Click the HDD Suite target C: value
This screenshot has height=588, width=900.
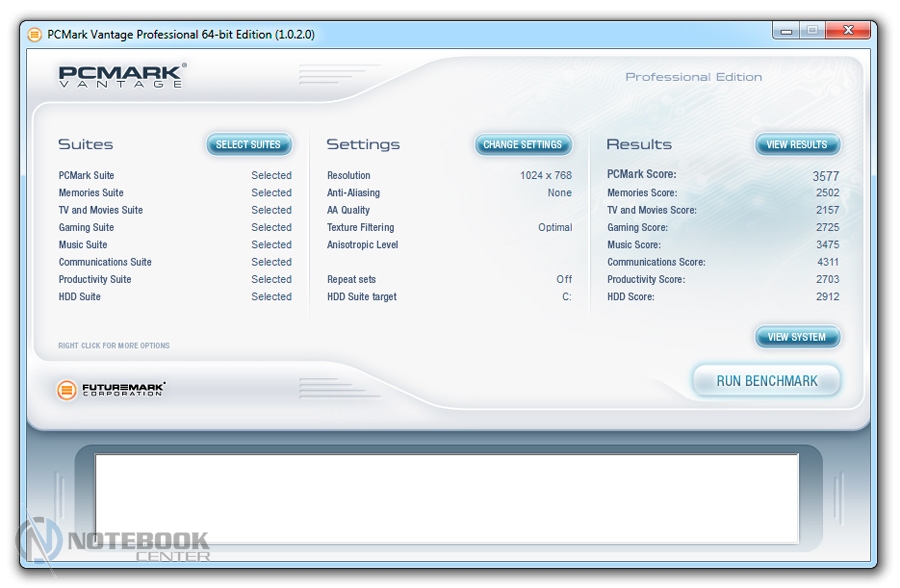click(x=566, y=297)
